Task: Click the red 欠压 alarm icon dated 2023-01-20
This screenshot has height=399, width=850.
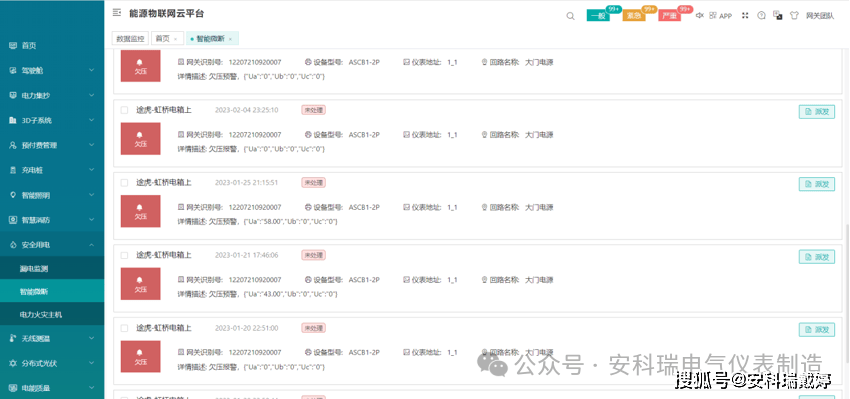Action: (x=140, y=357)
